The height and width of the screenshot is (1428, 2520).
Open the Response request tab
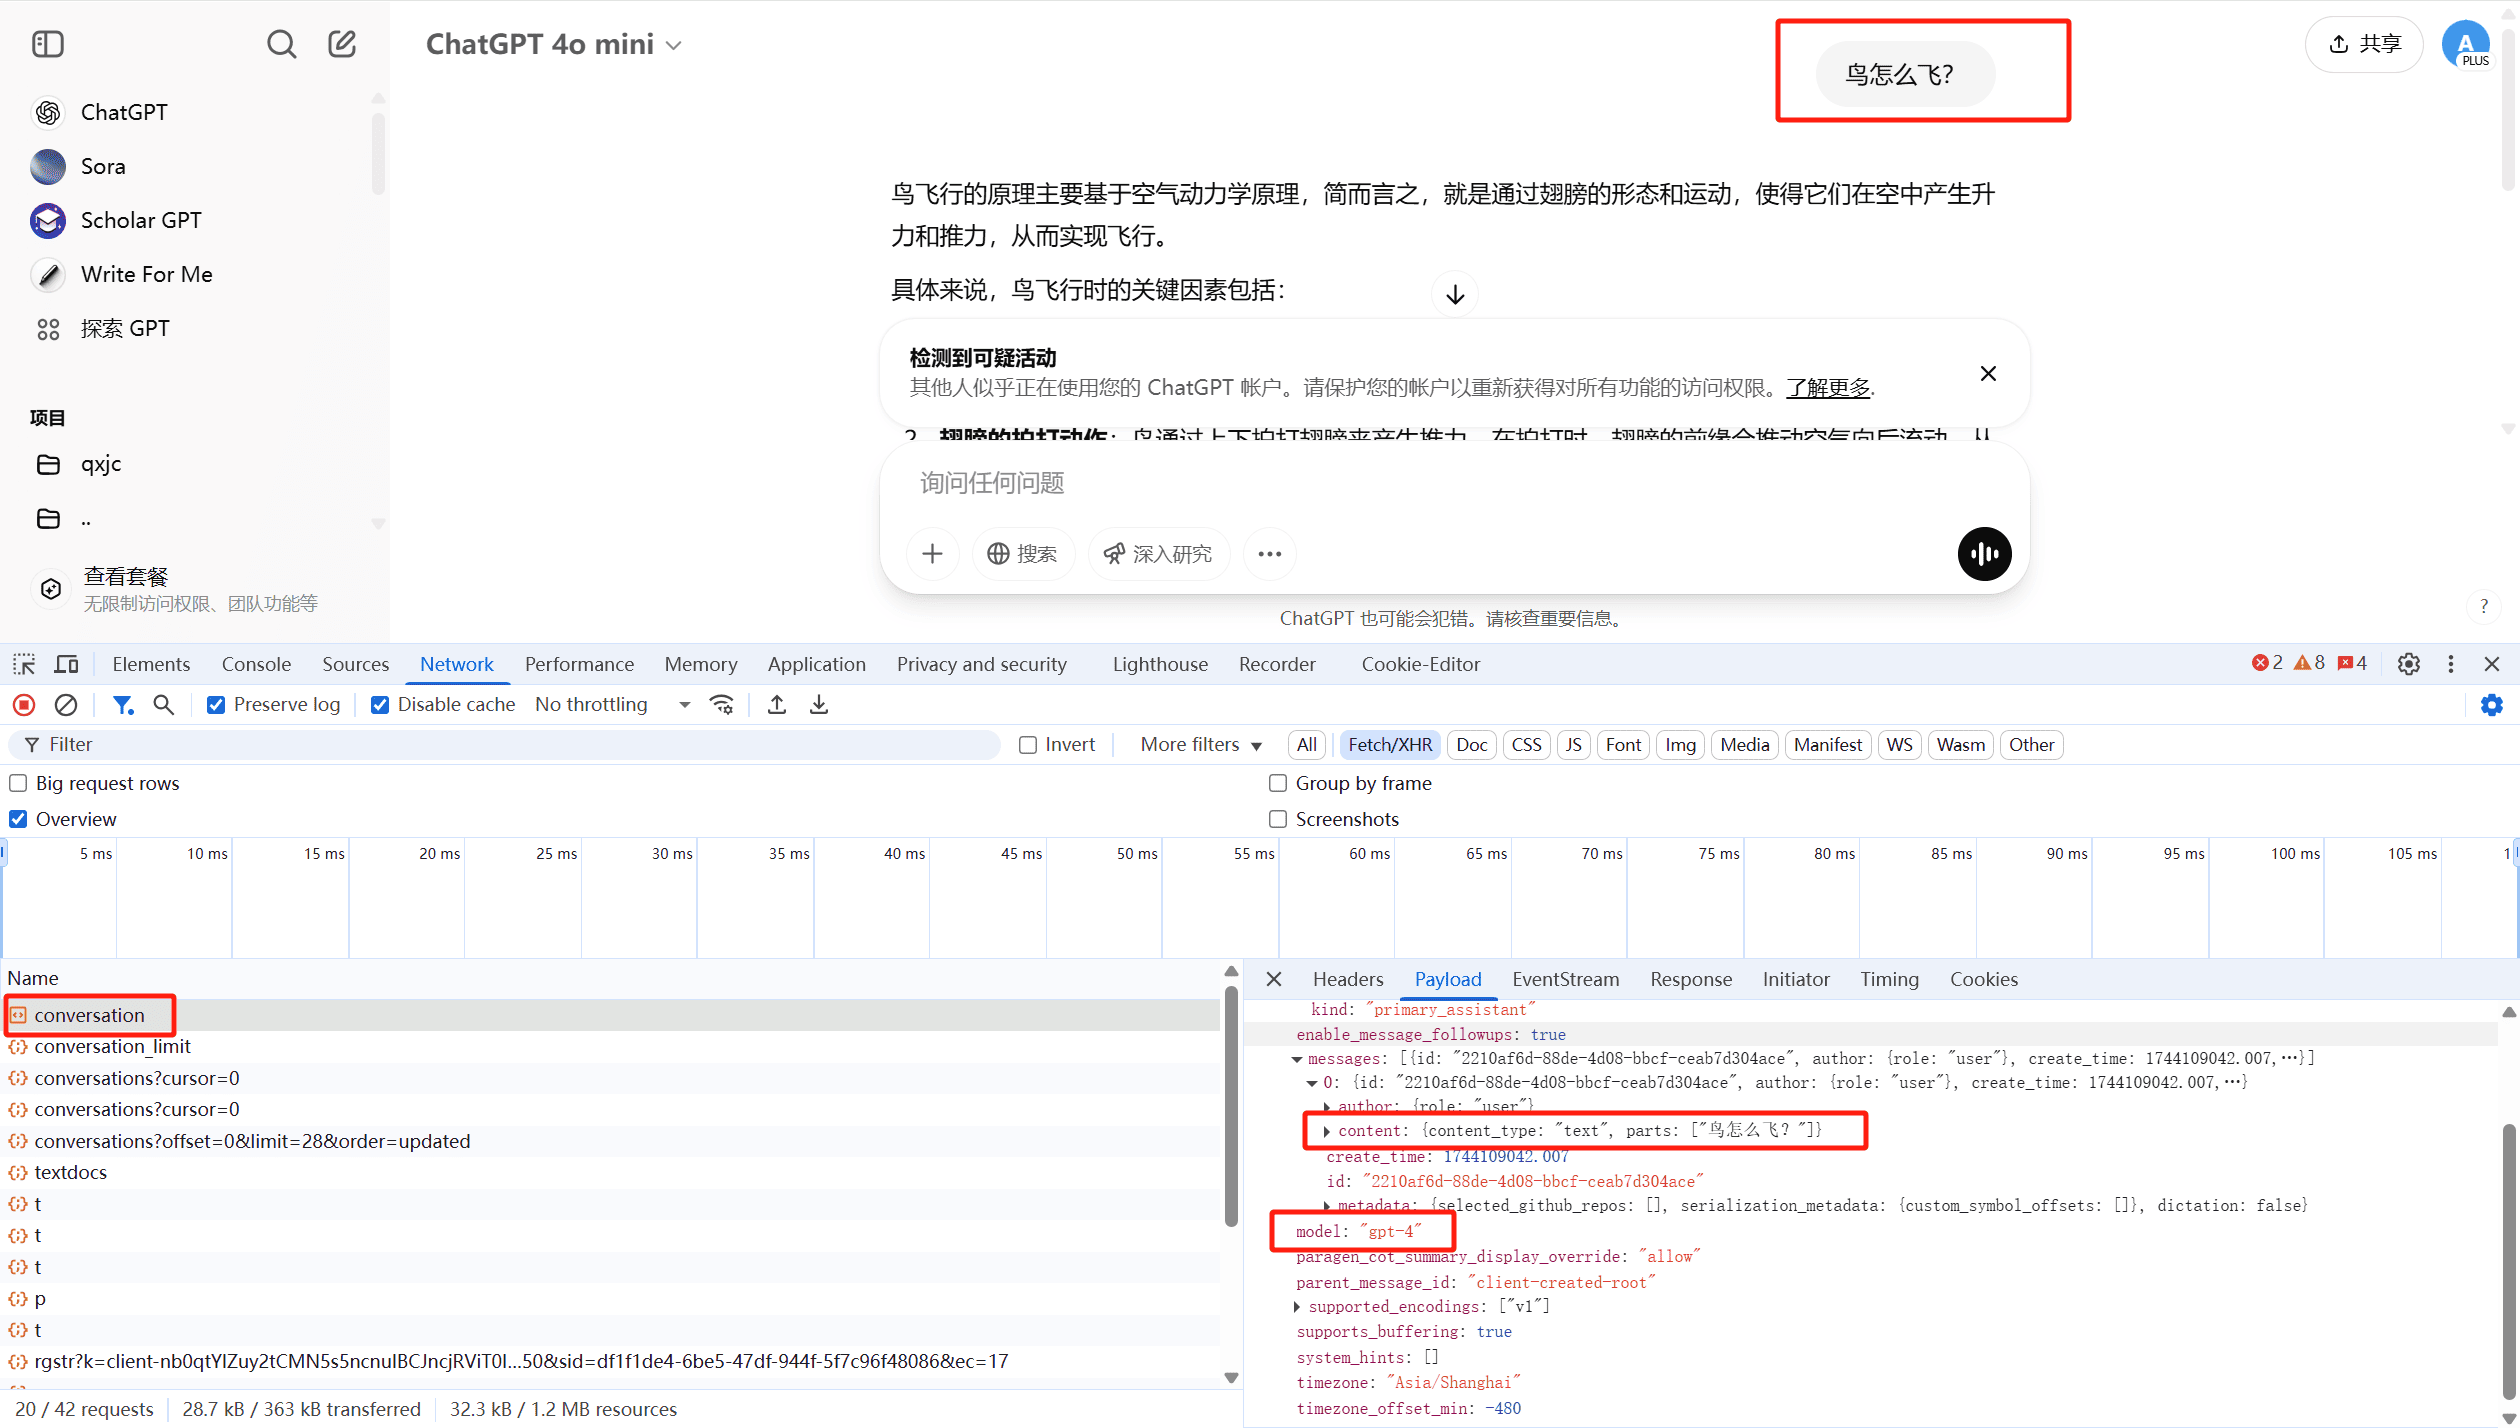(1691, 979)
